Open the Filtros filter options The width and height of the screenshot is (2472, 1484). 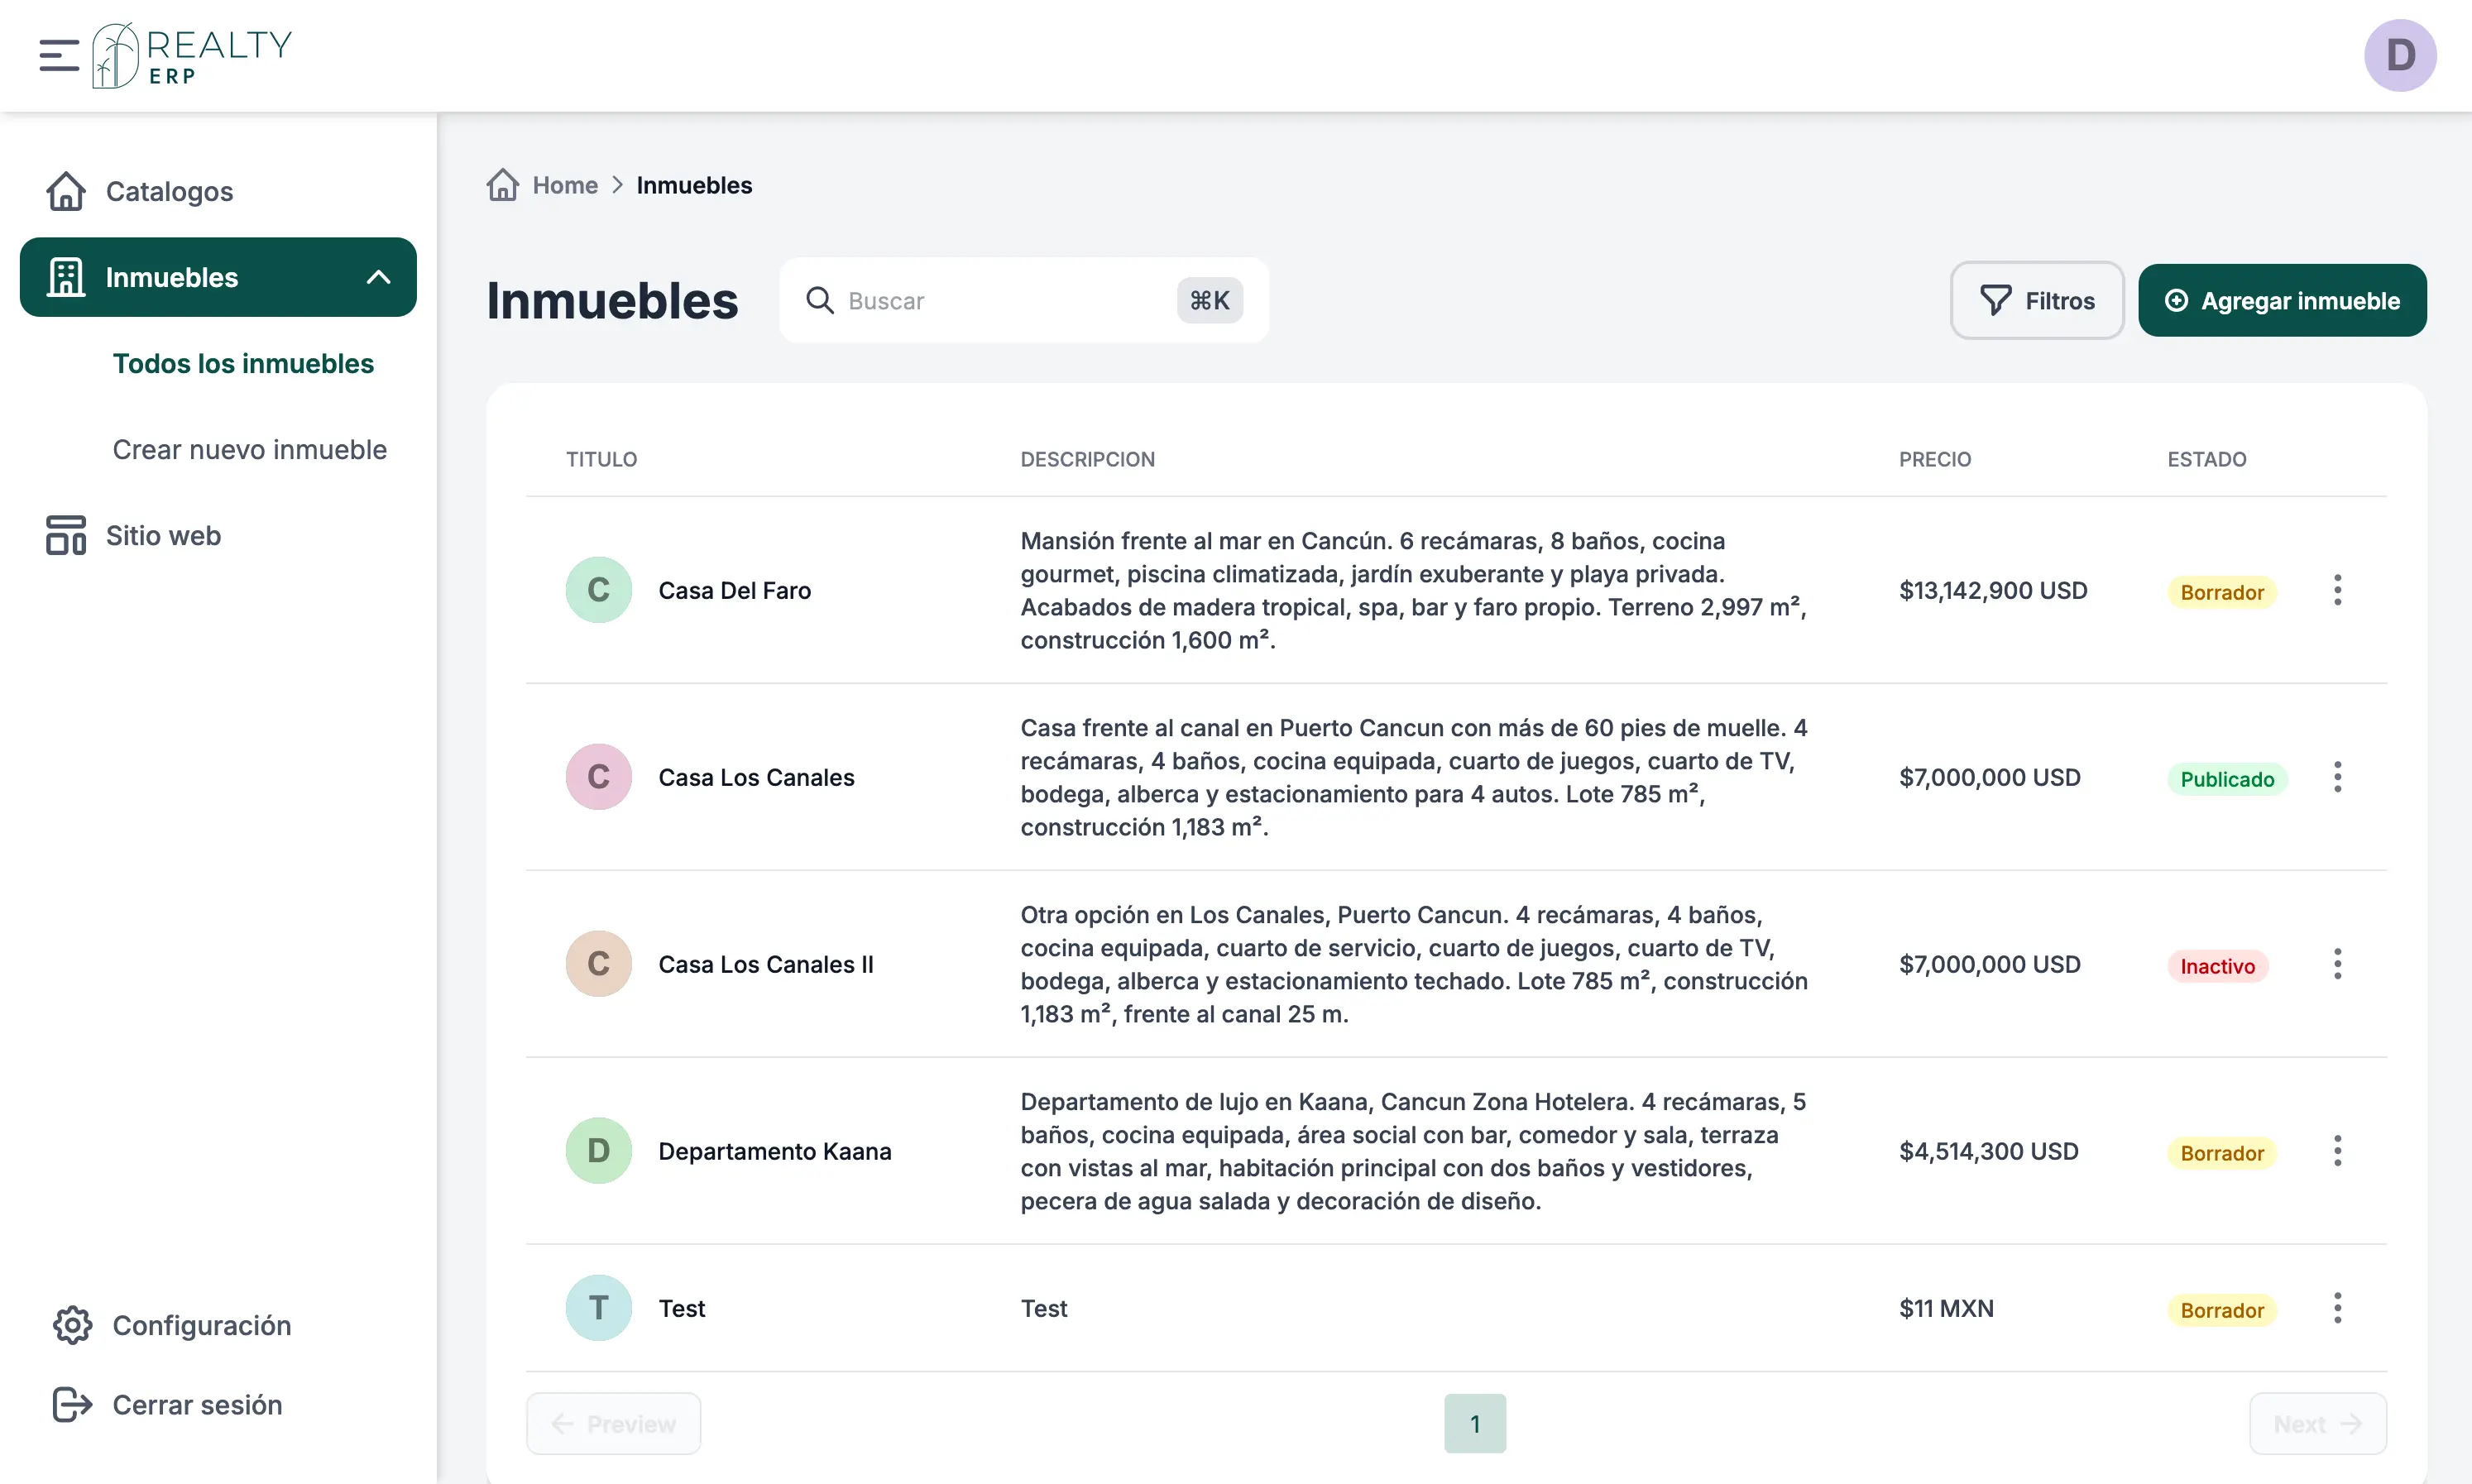2036,300
